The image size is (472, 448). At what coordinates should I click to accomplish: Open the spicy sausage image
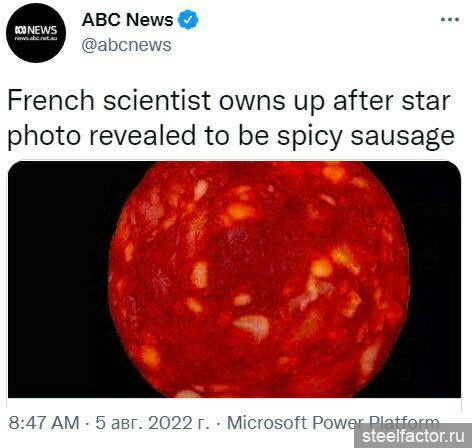point(234,279)
